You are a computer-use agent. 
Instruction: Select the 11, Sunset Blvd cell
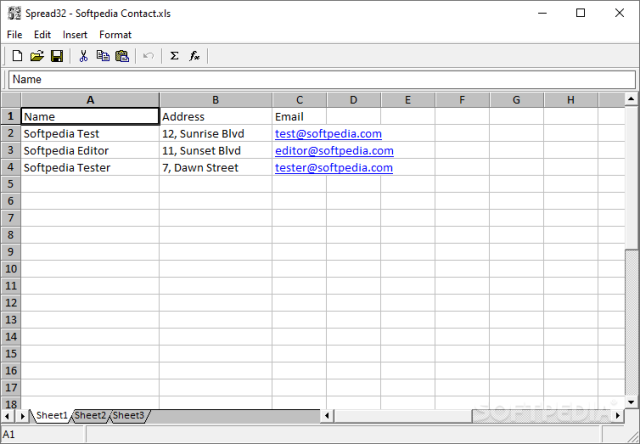(x=216, y=151)
